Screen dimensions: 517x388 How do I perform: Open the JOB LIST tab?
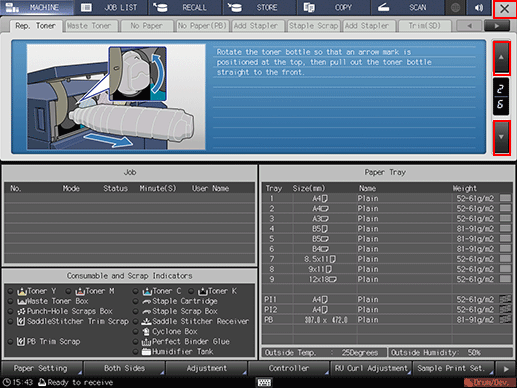[111, 7]
